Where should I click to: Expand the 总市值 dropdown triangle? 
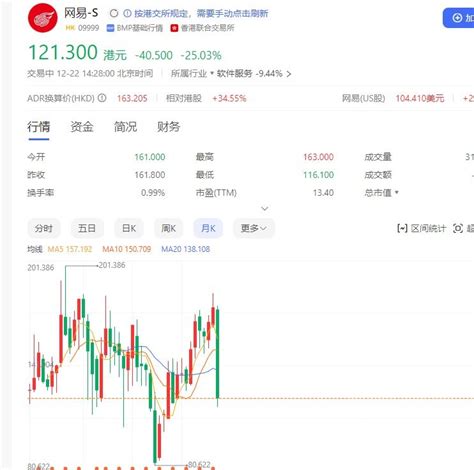tap(397, 192)
